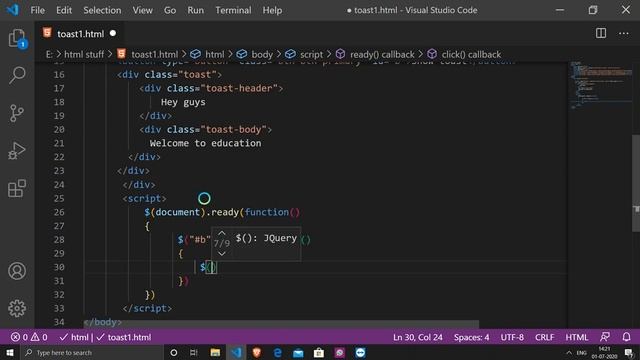The width and height of the screenshot is (640, 360).
Task: Change encoding via UTF-8
Action: [512, 337]
